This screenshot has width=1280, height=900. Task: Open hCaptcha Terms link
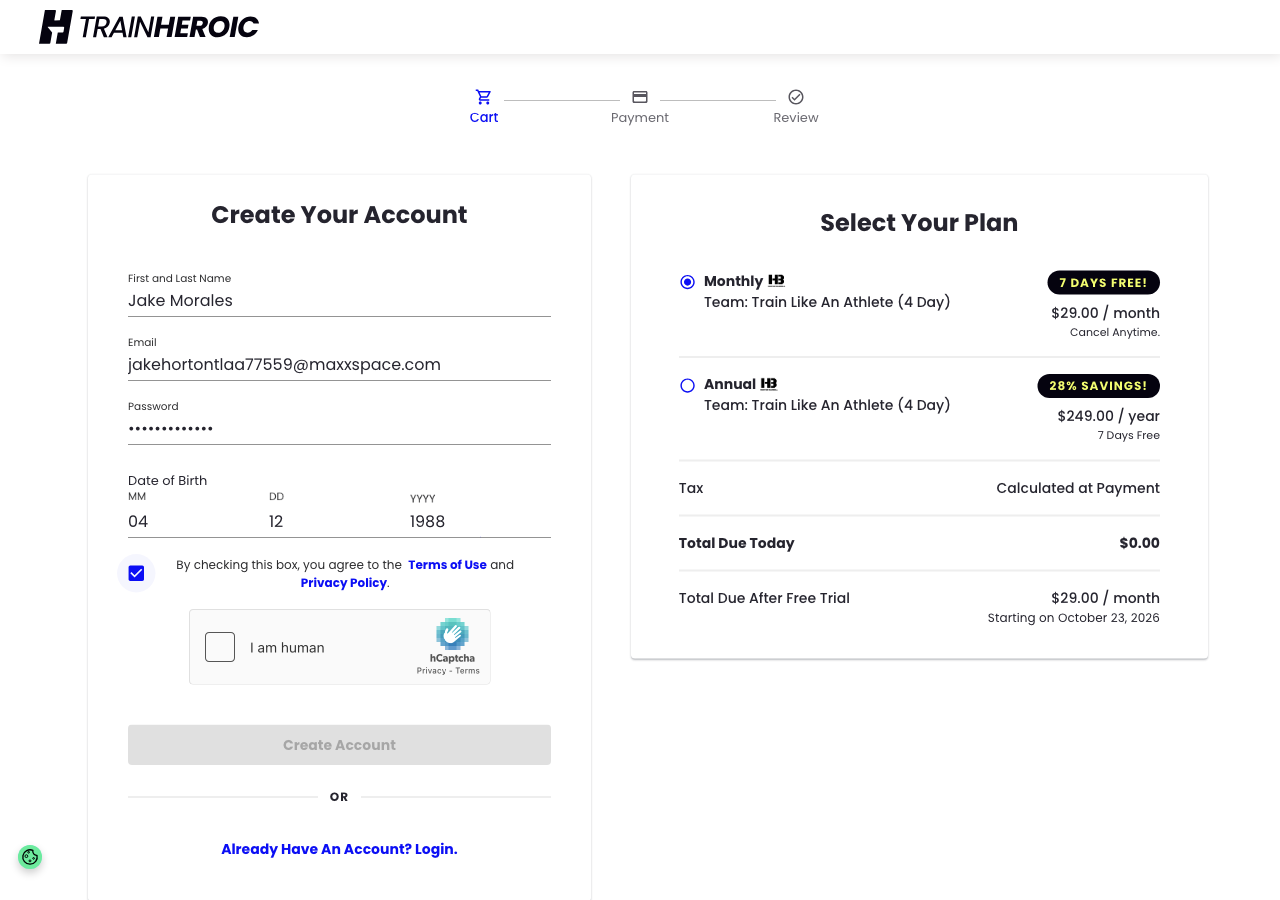468,671
